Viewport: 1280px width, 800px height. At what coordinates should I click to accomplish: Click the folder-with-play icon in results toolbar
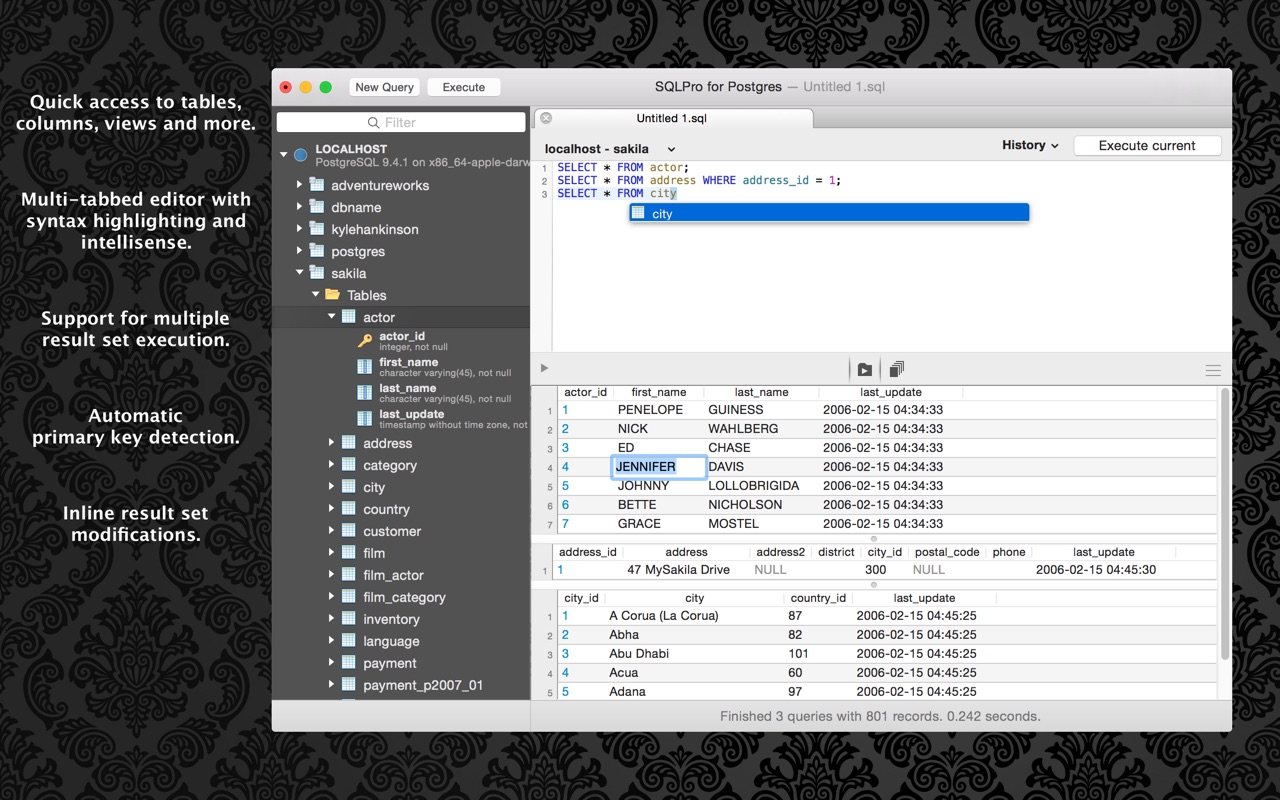coord(865,369)
